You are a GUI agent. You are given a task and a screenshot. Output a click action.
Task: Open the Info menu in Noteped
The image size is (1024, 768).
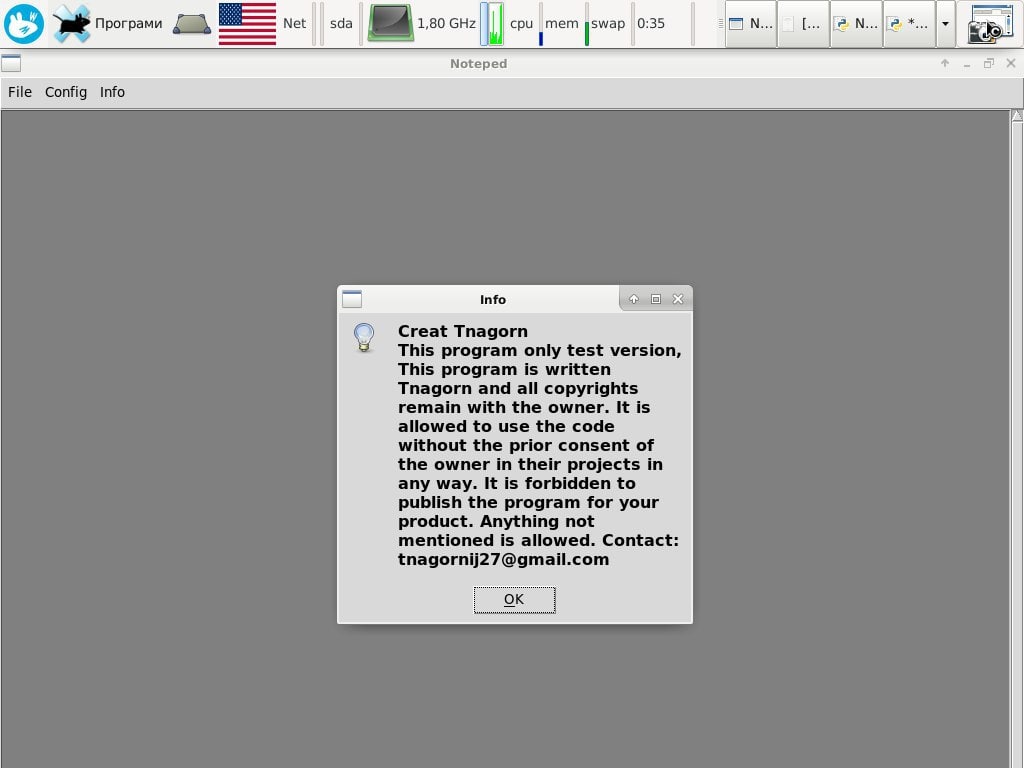(112, 92)
